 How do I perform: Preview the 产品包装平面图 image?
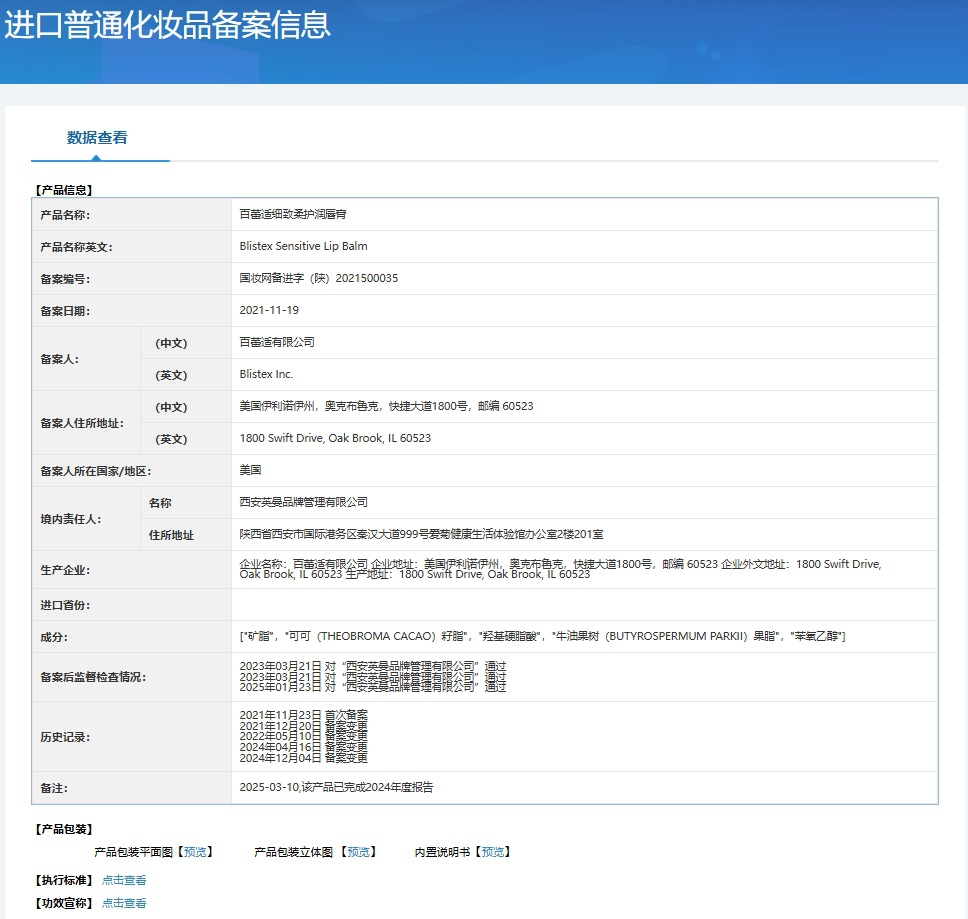click(196, 852)
